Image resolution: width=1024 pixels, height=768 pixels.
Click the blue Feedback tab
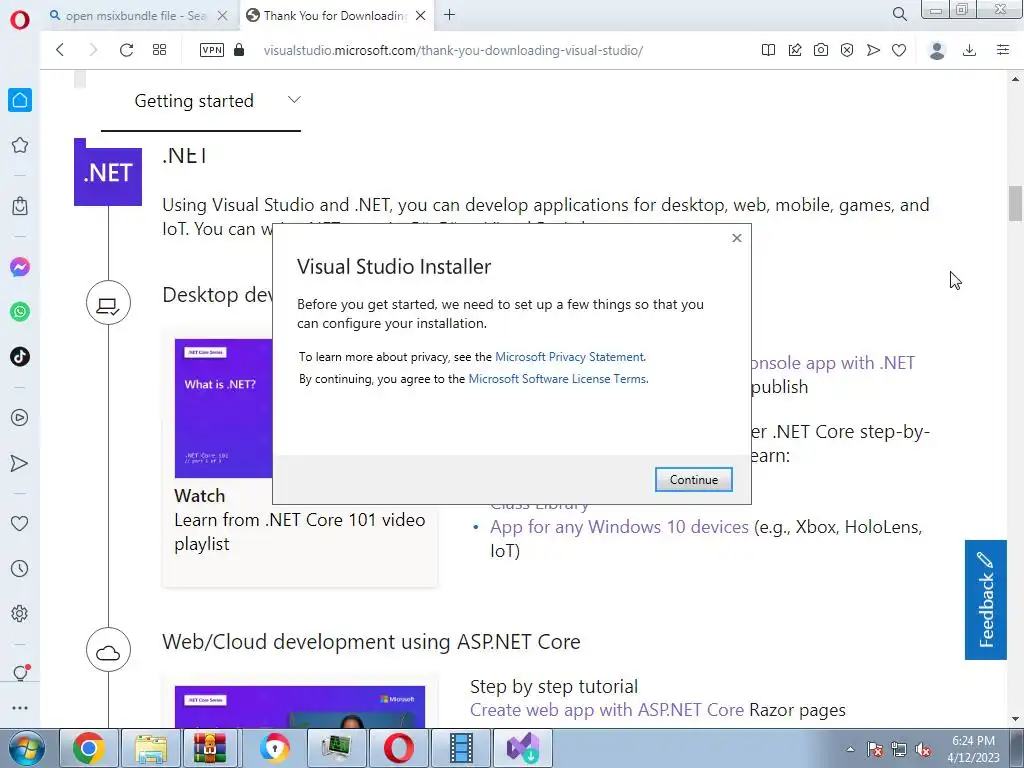pos(985,600)
